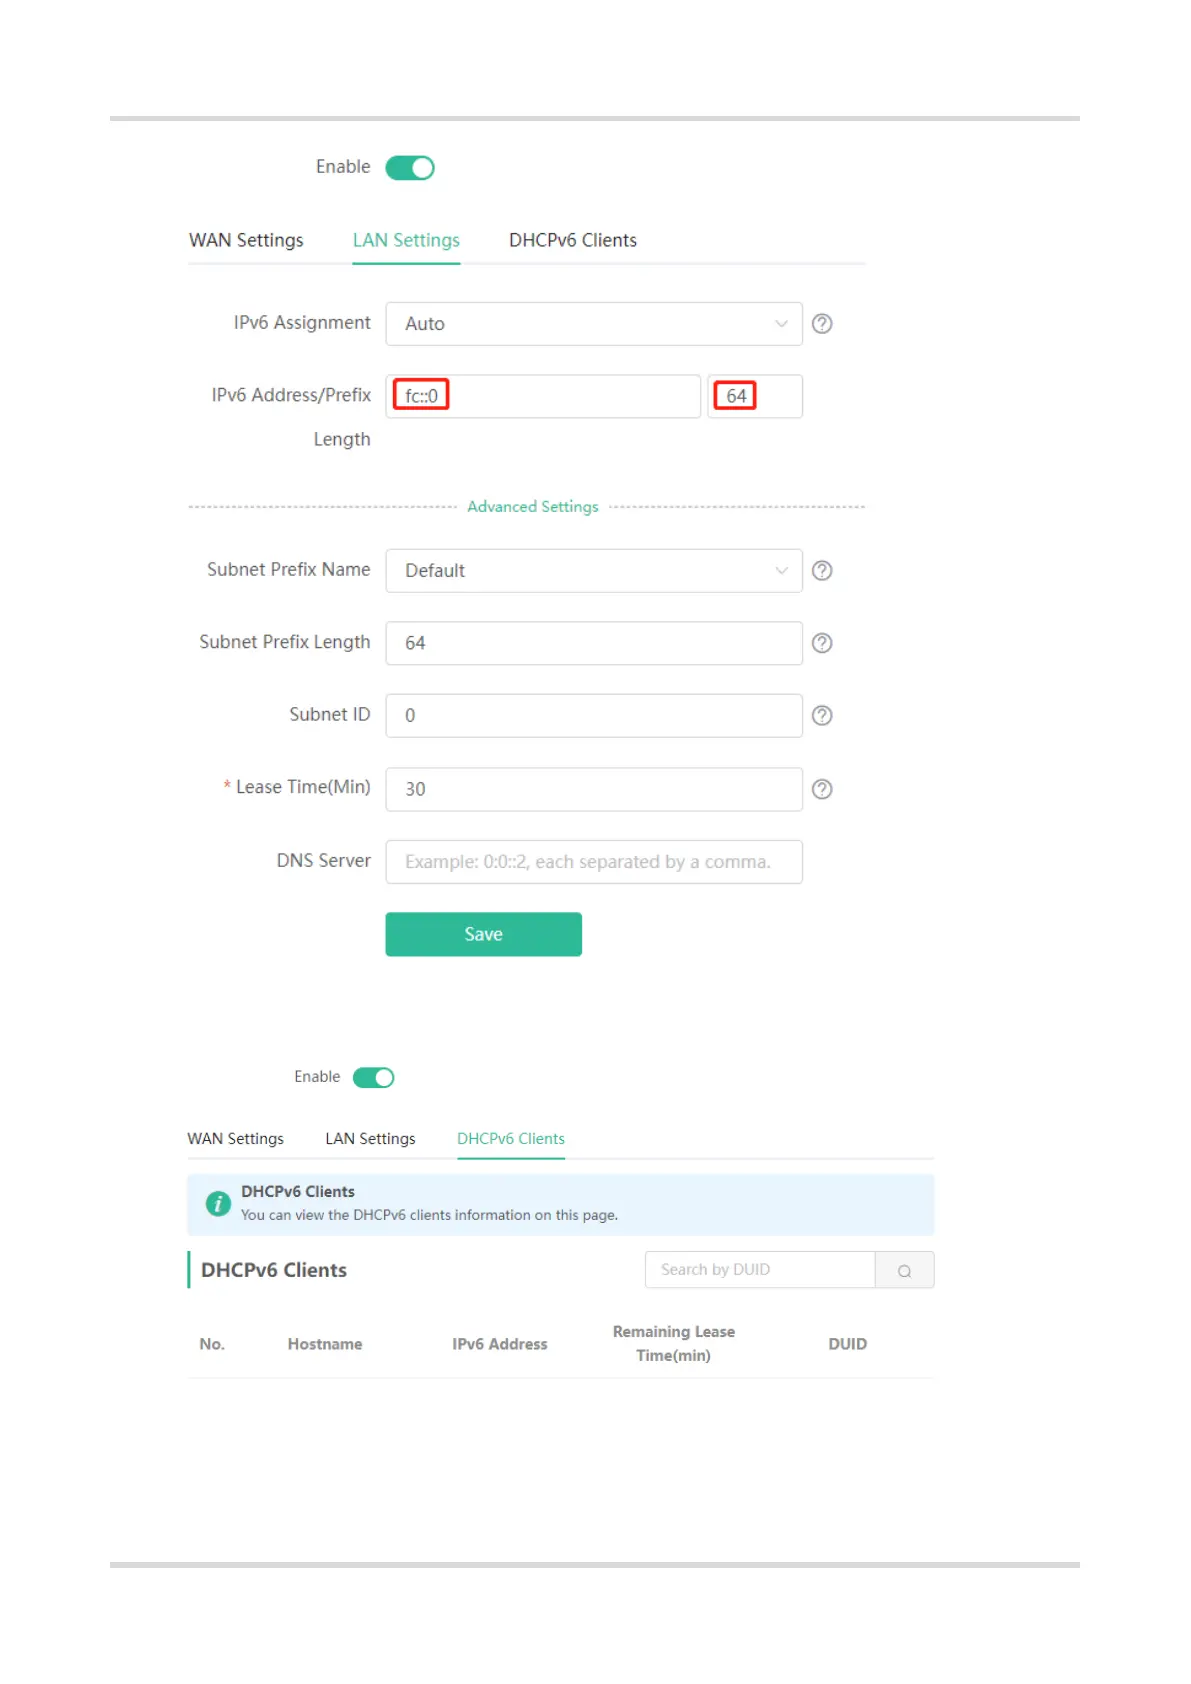Click the DUID search magnifier icon

tap(904, 1270)
